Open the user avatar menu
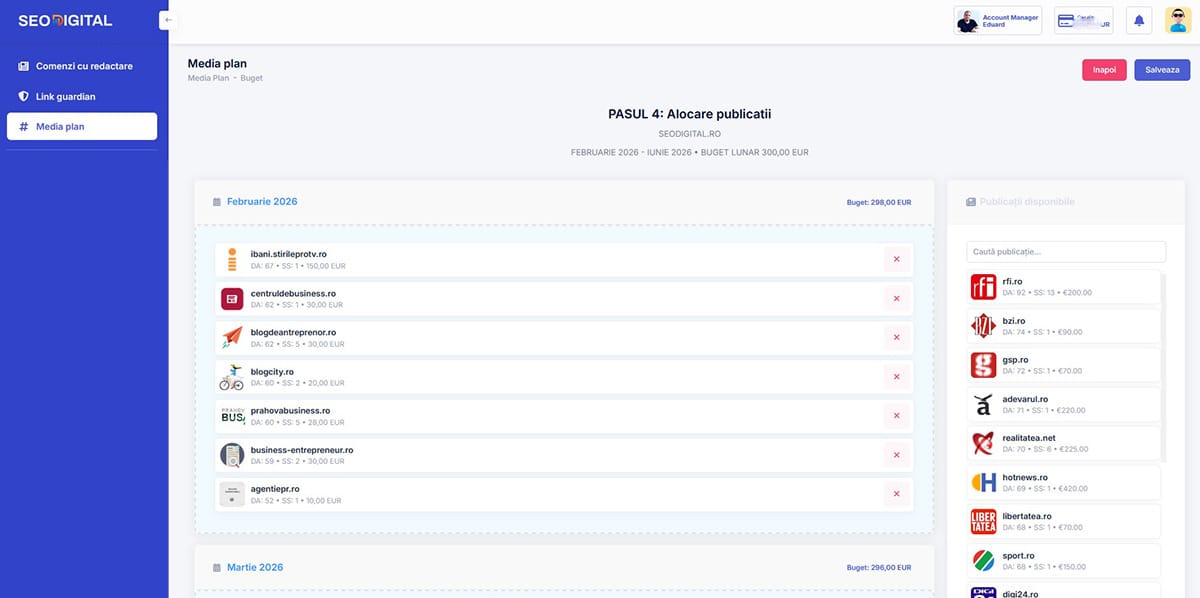The width and height of the screenshot is (1200, 598). [x=1177, y=19]
